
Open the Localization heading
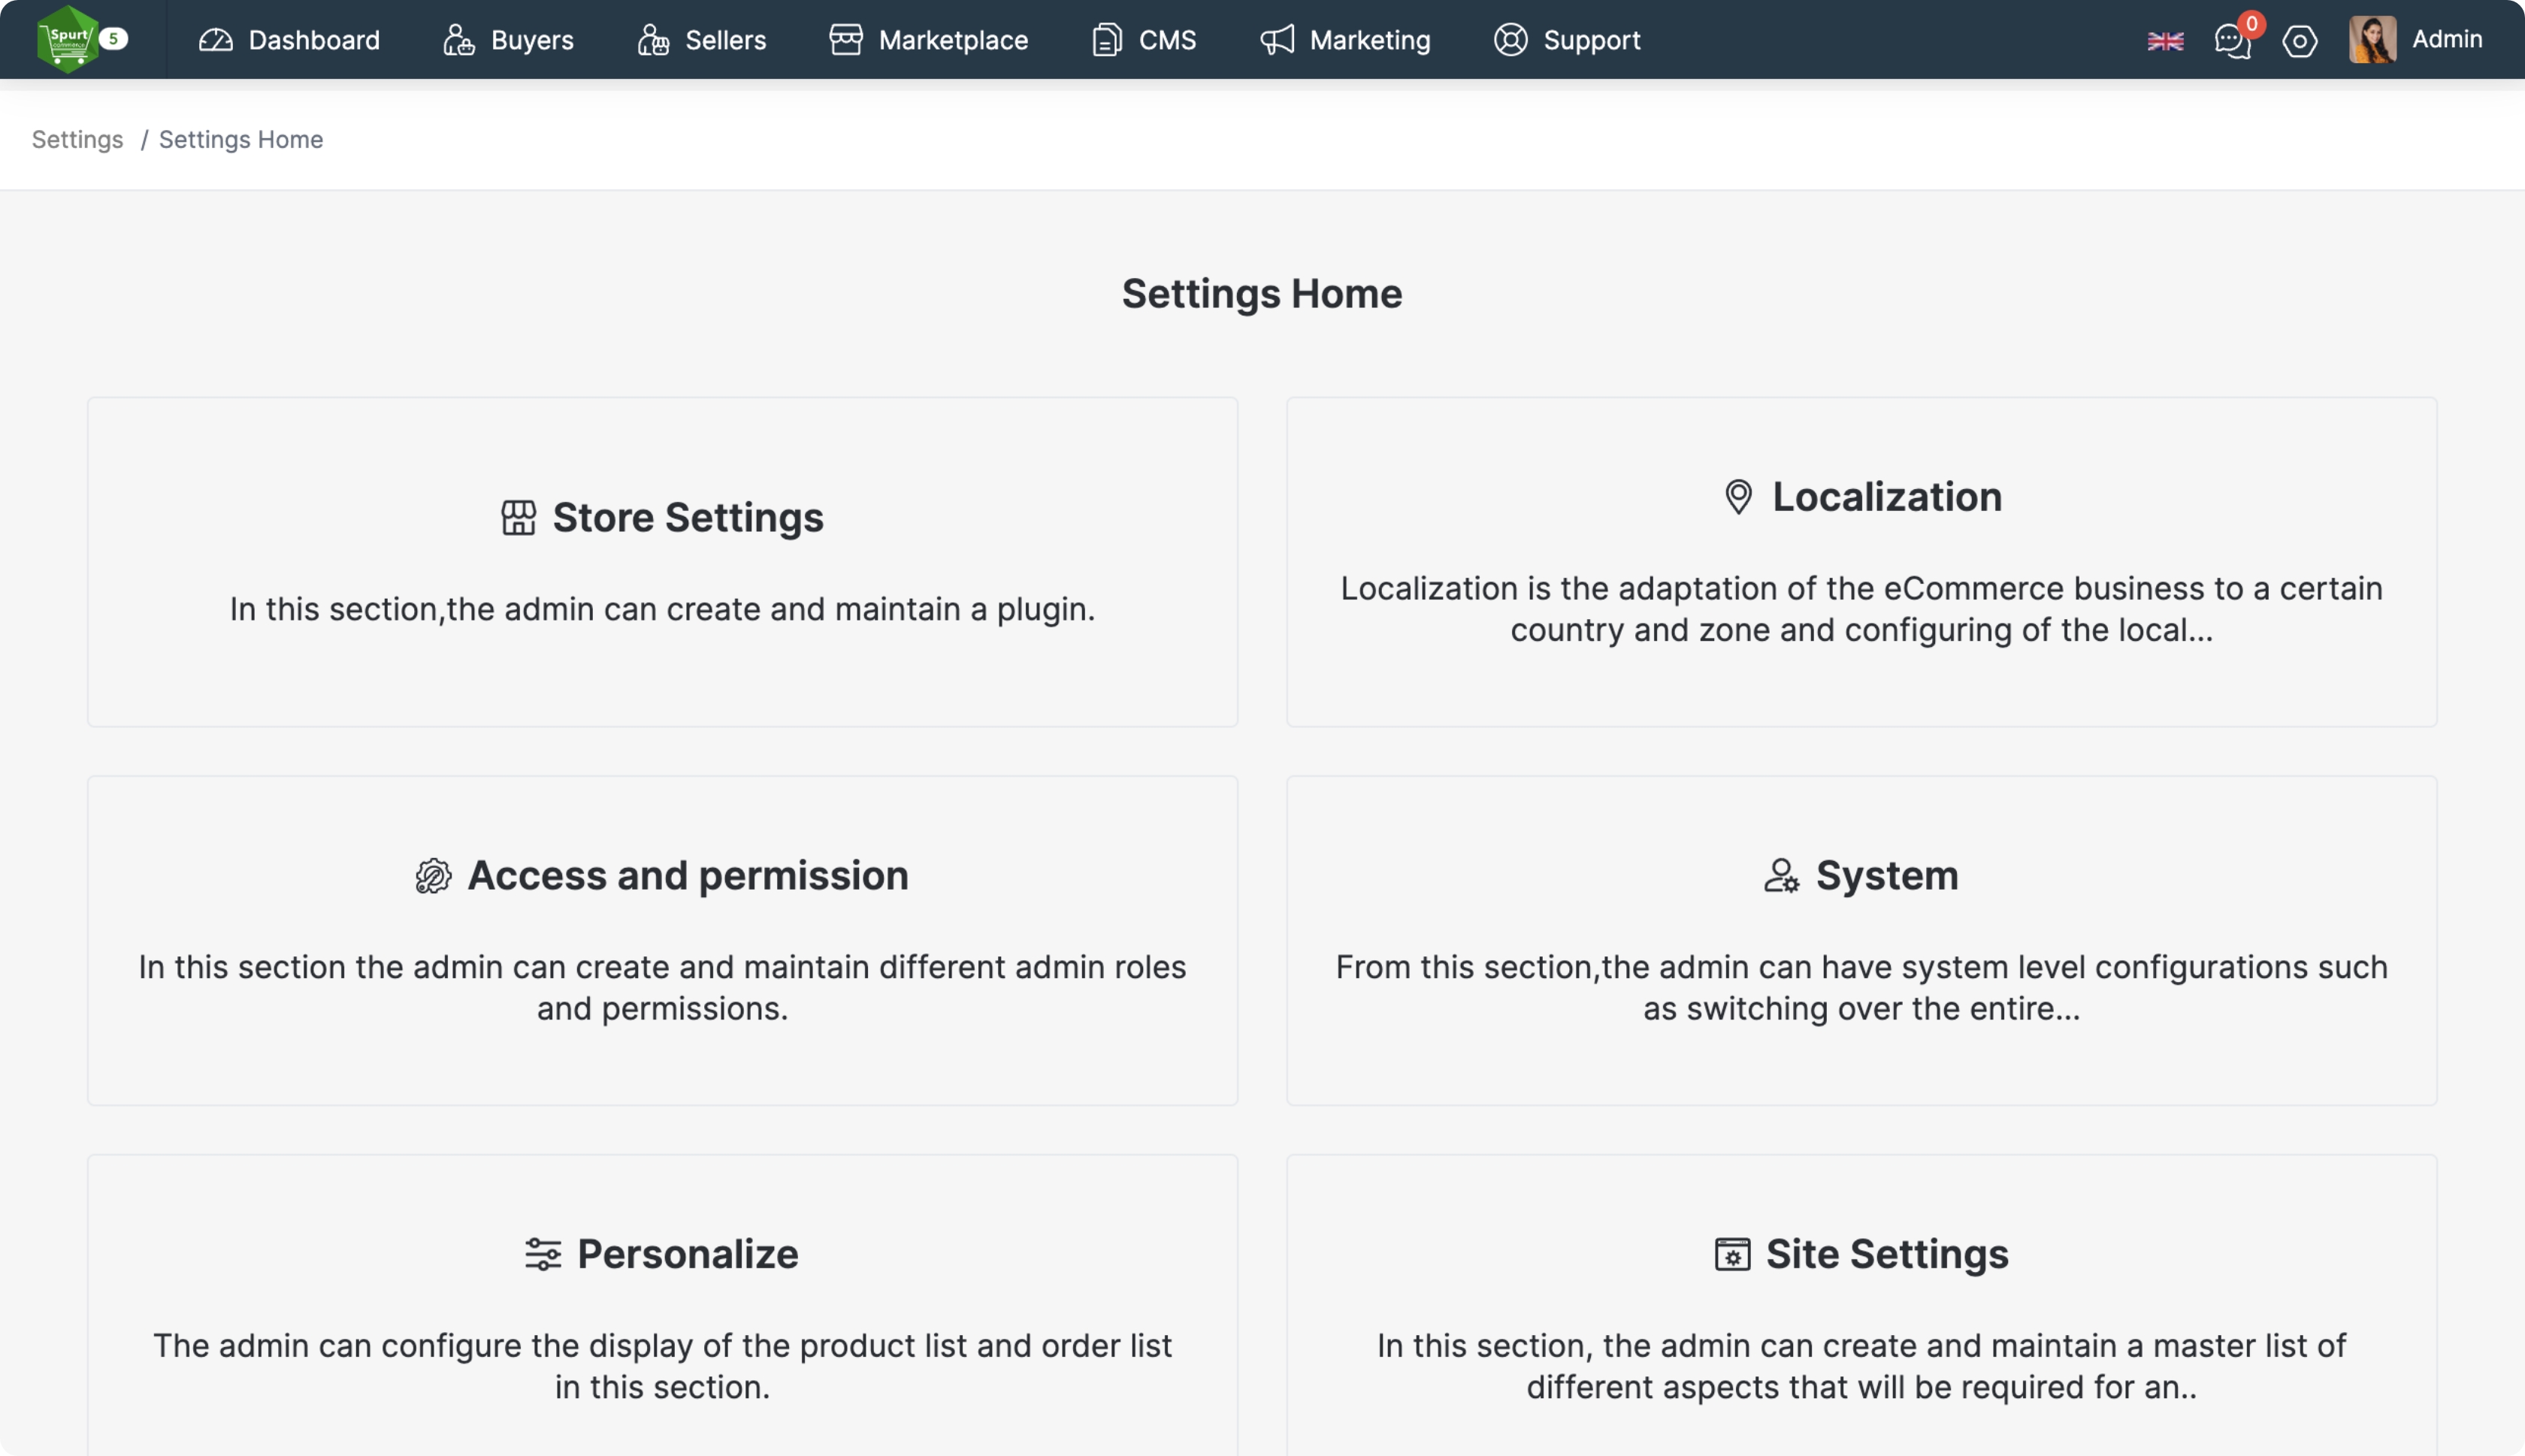click(1887, 497)
